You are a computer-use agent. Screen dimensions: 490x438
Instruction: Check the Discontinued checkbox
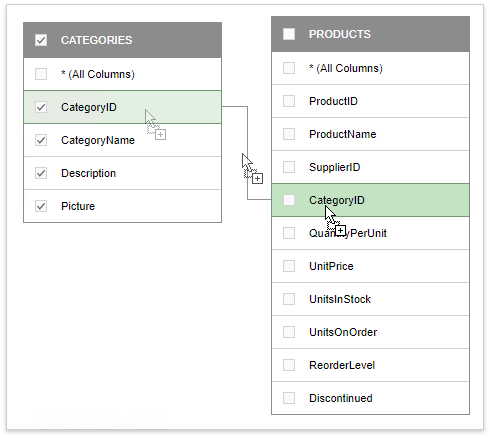coord(289,398)
